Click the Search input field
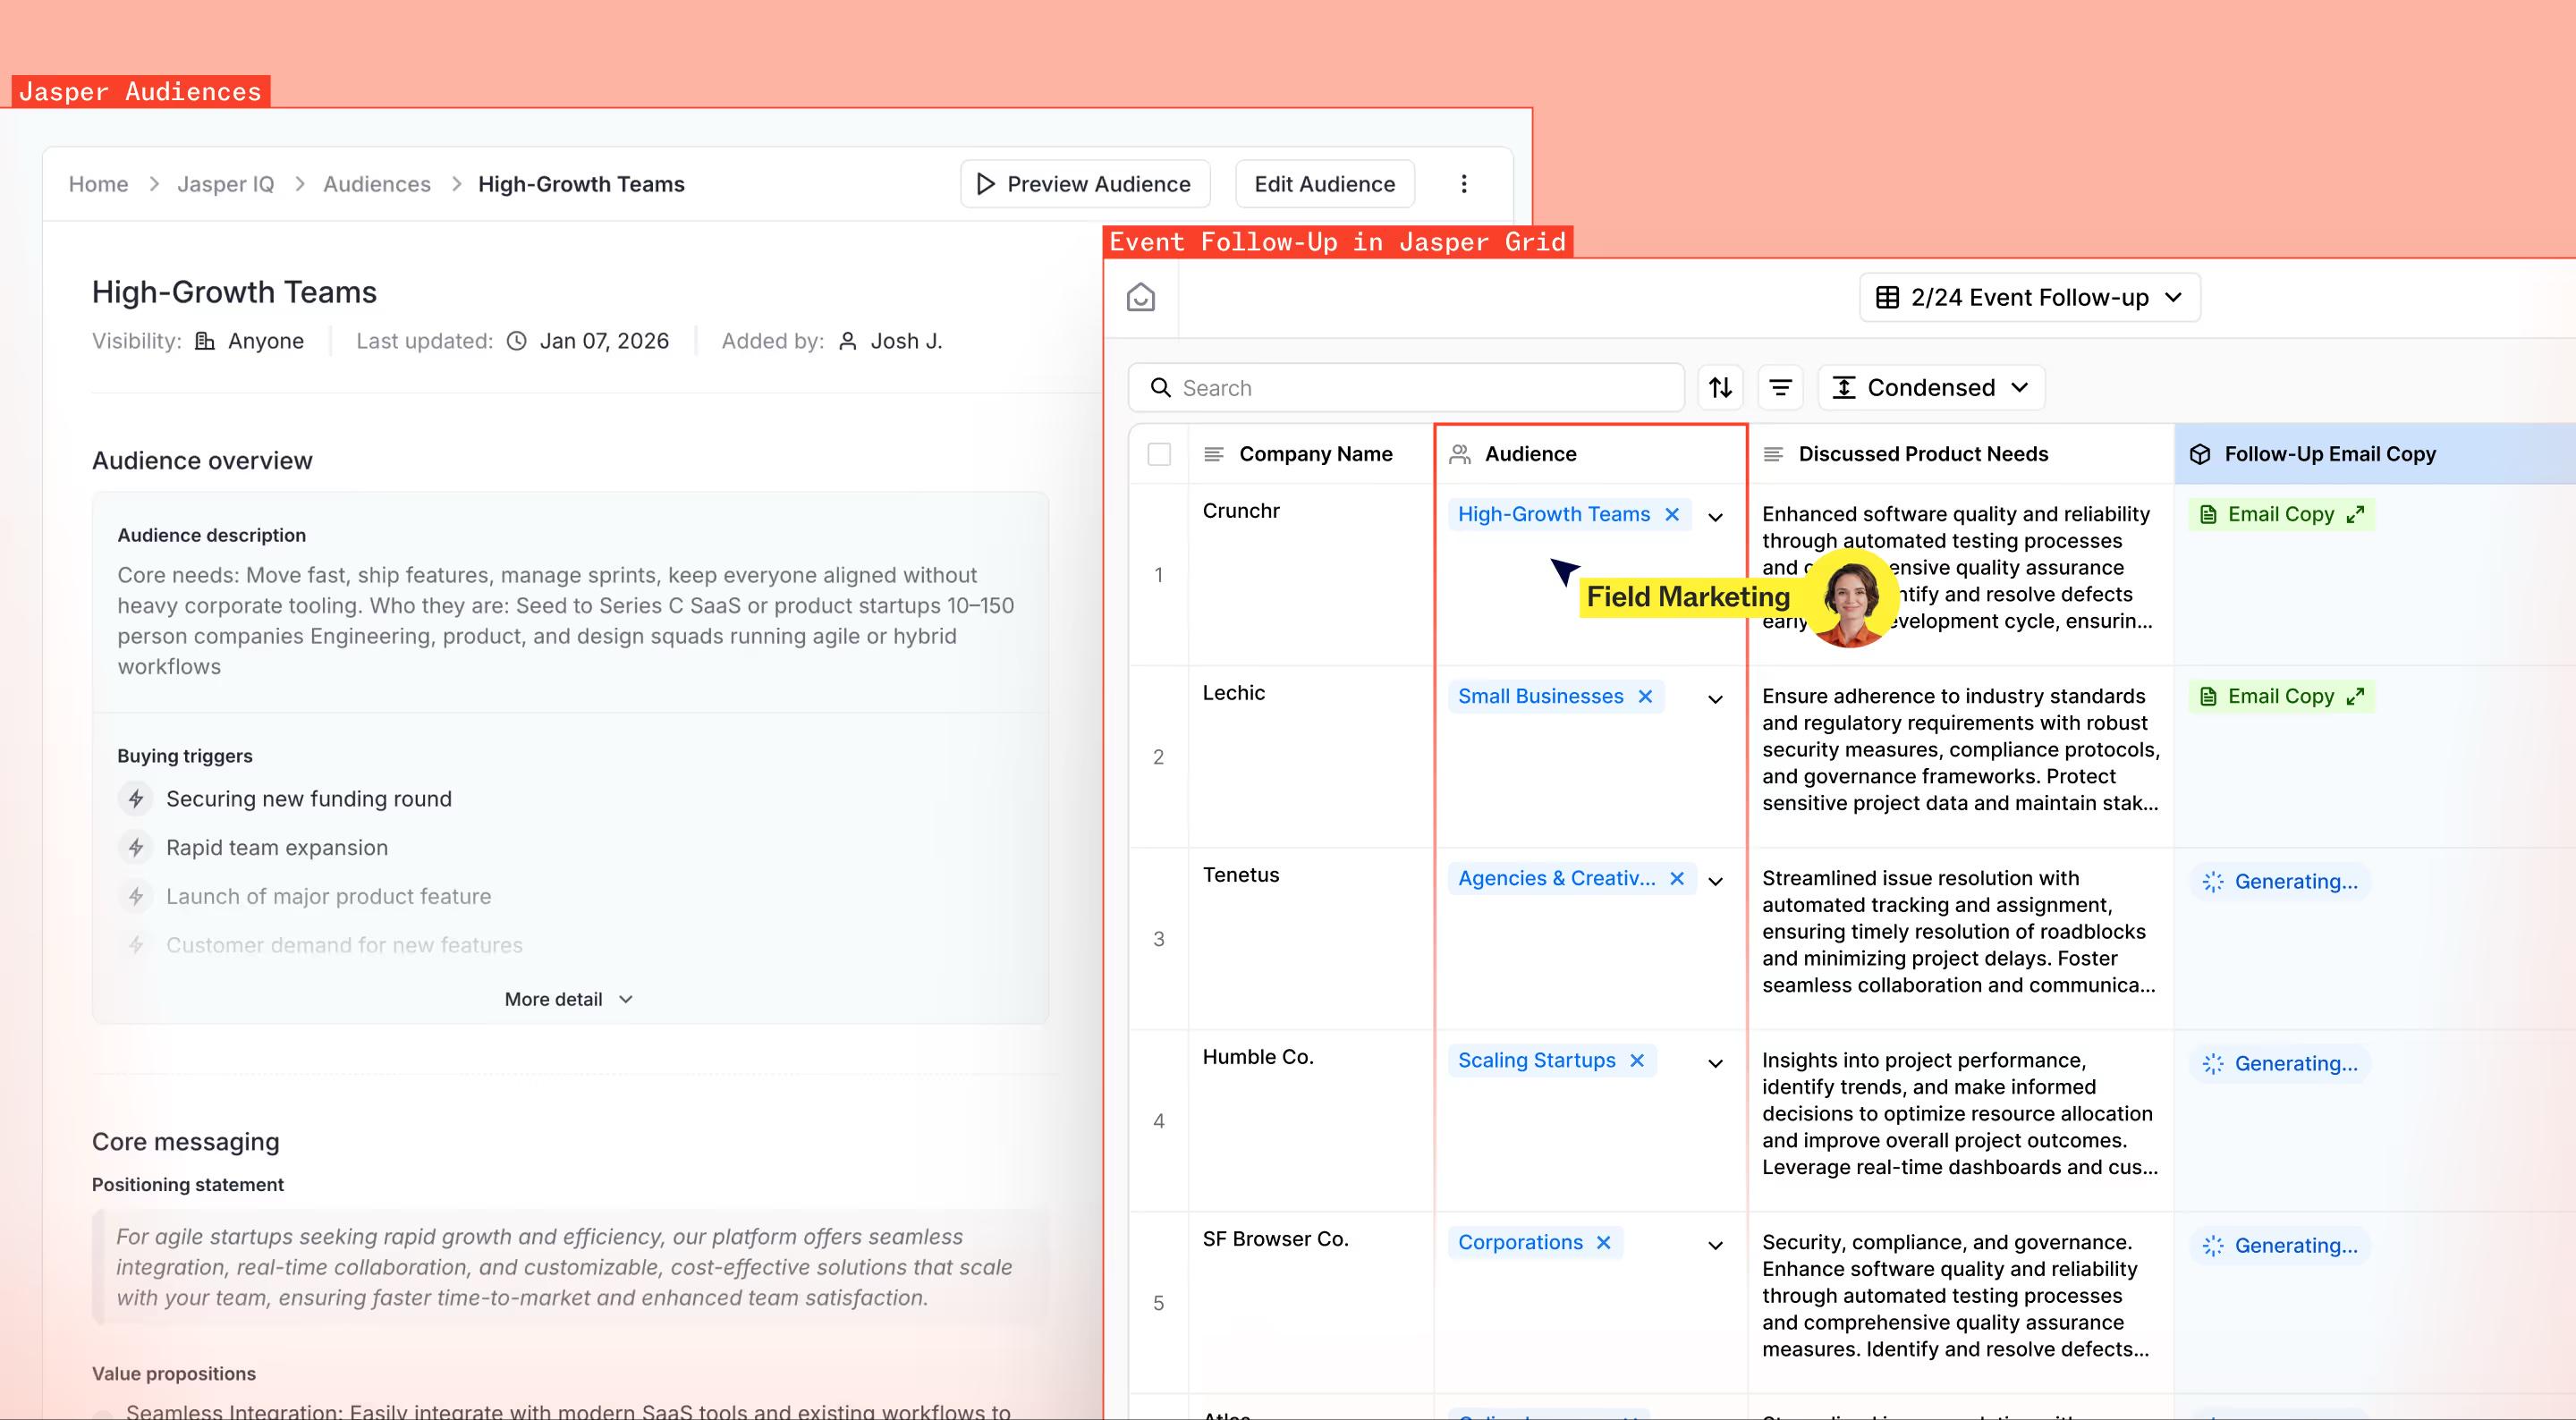This screenshot has width=2576, height=1420. [1420, 388]
